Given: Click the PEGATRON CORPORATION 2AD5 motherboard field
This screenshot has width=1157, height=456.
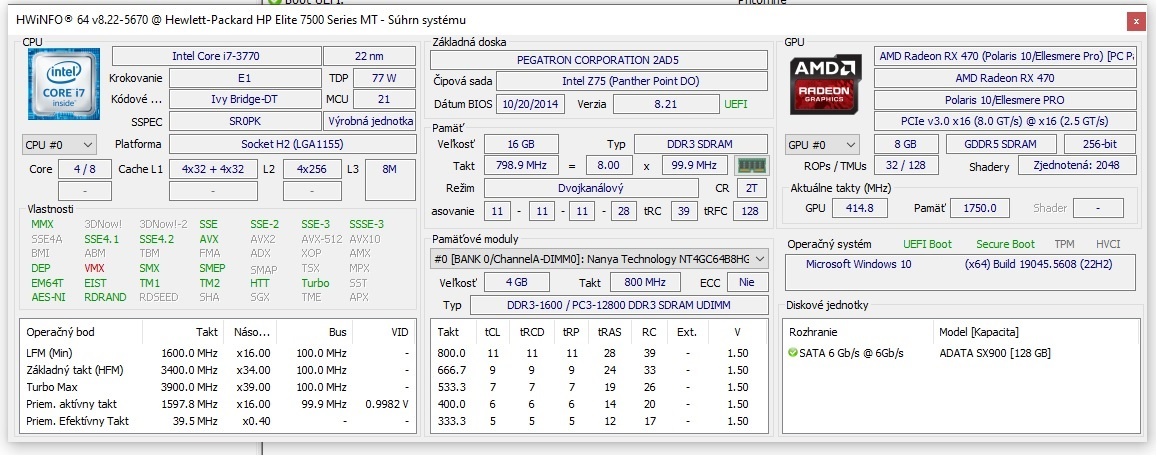Looking at the screenshot, I should [598, 60].
